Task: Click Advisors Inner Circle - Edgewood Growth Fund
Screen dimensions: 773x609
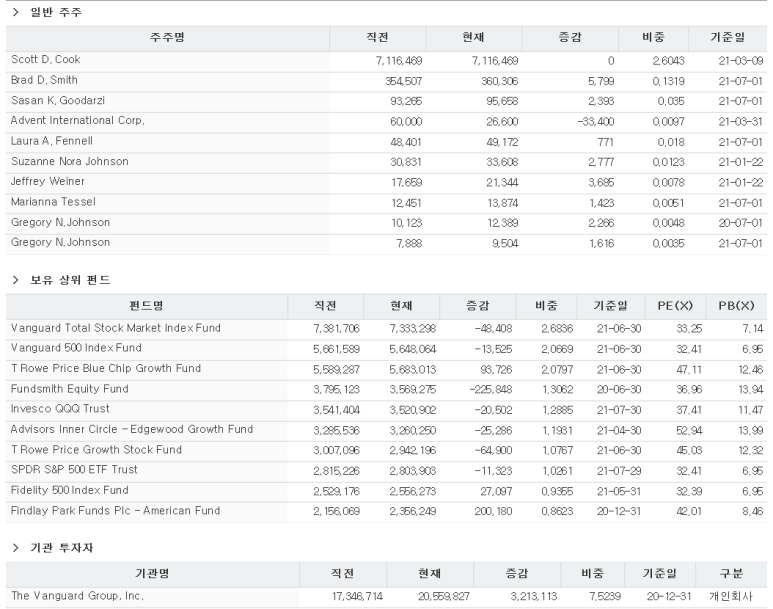Action: [x=132, y=430]
